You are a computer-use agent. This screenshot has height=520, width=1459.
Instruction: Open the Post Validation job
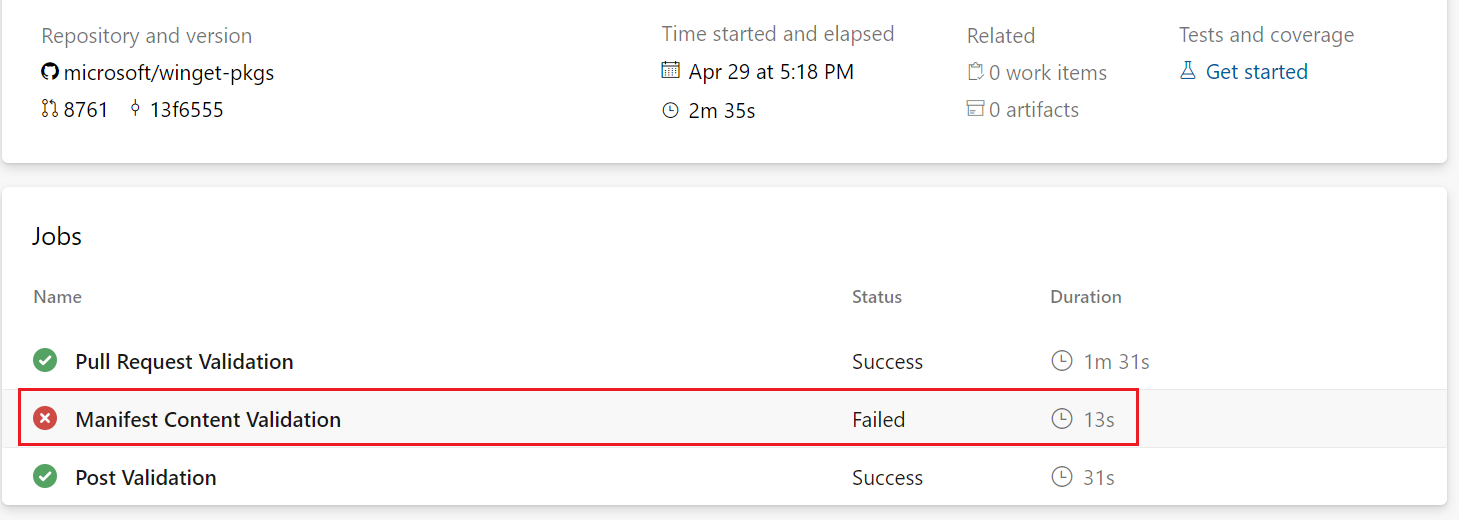pos(146,477)
